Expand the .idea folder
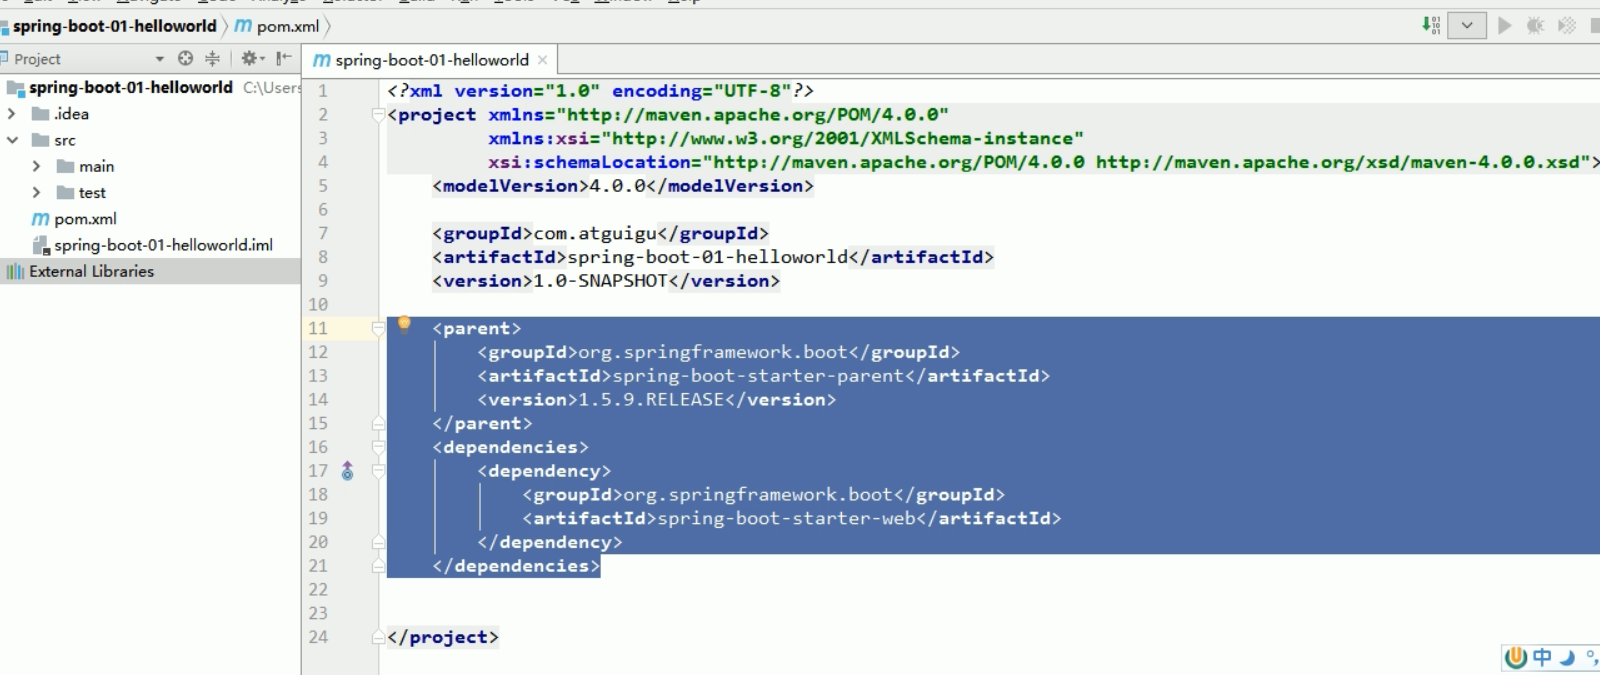Viewport: 1600px width, 675px height. (12, 114)
